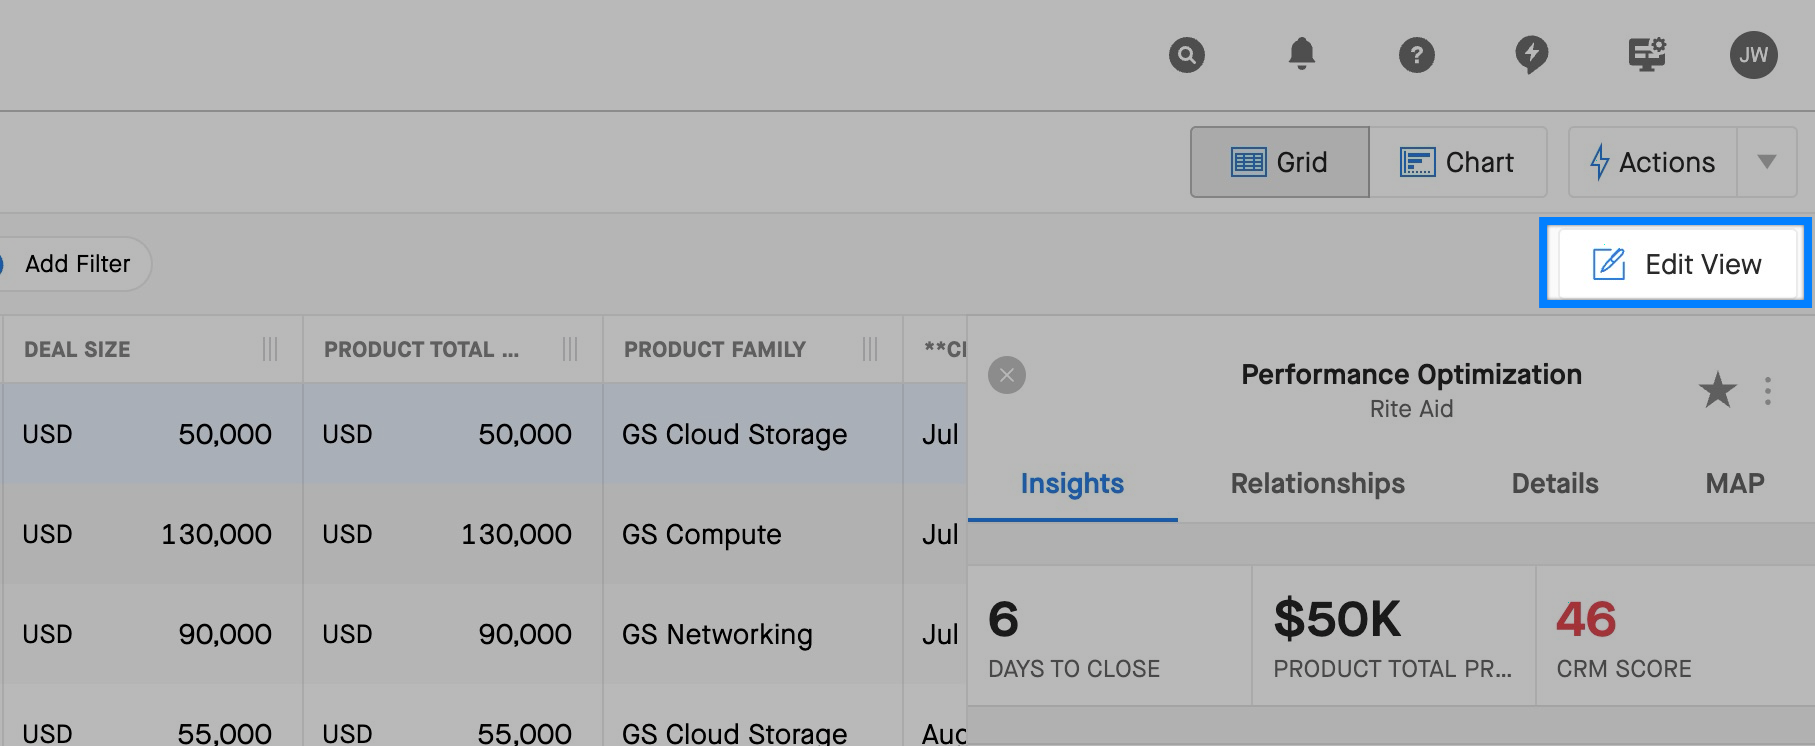Click Add Filter
Image resolution: width=1815 pixels, height=746 pixels.
(x=76, y=264)
